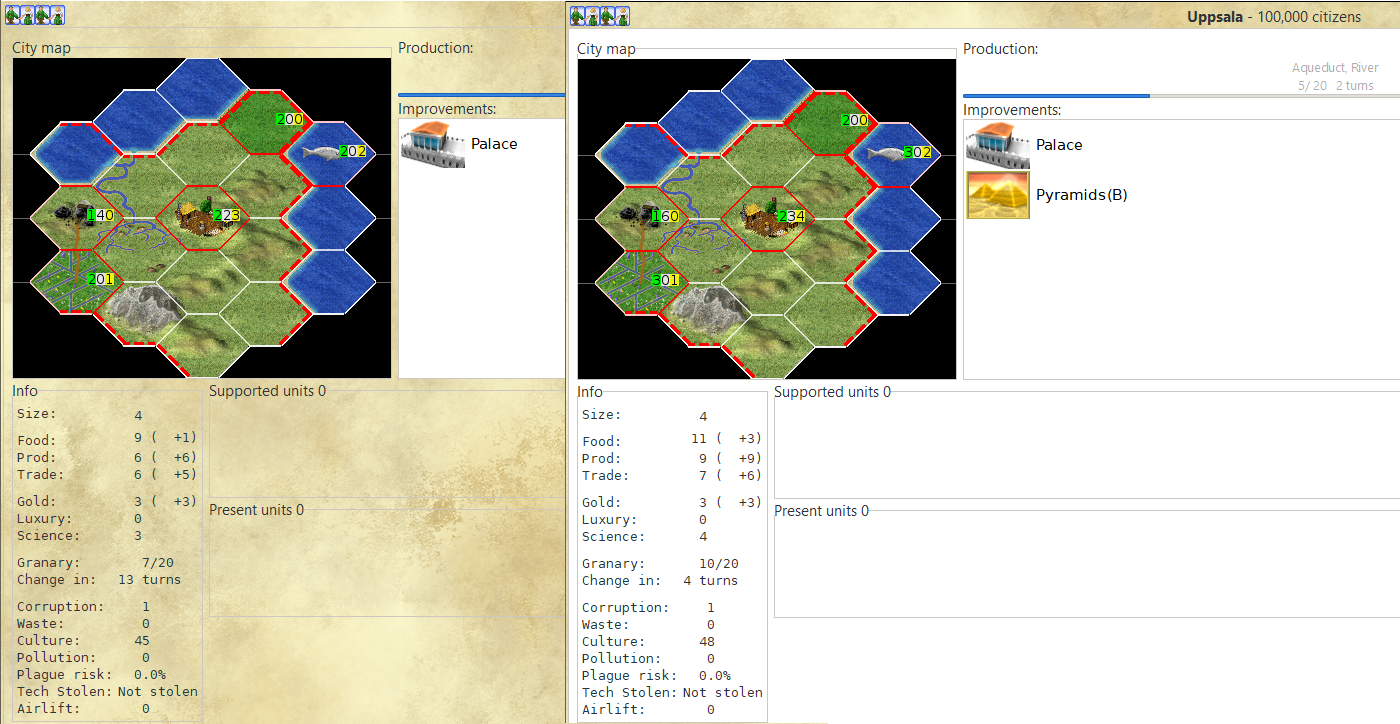Click Supported units header in left window
Viewport: 1400px width, 724px height.
click(x=267, y=391)
